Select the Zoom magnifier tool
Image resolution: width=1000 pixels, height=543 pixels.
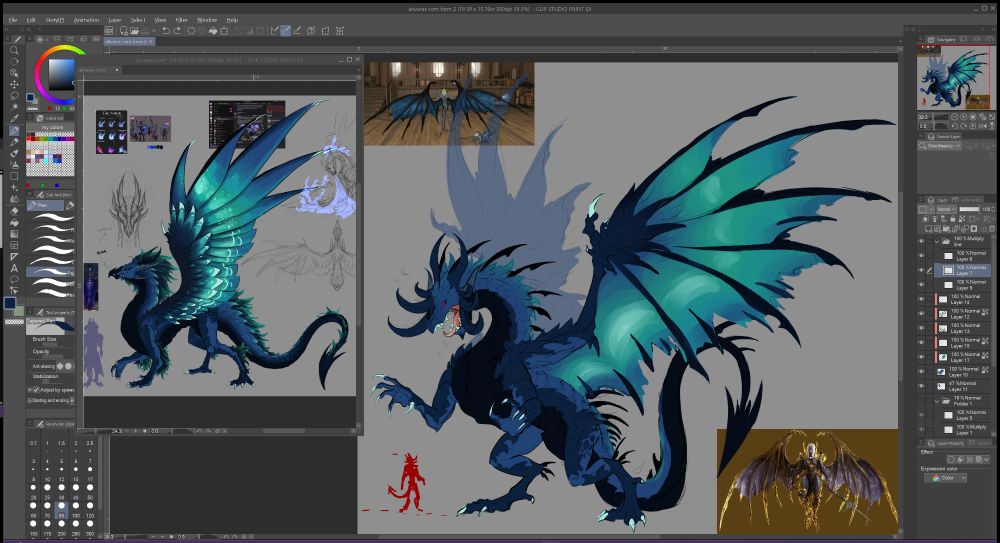click(14, 49)
